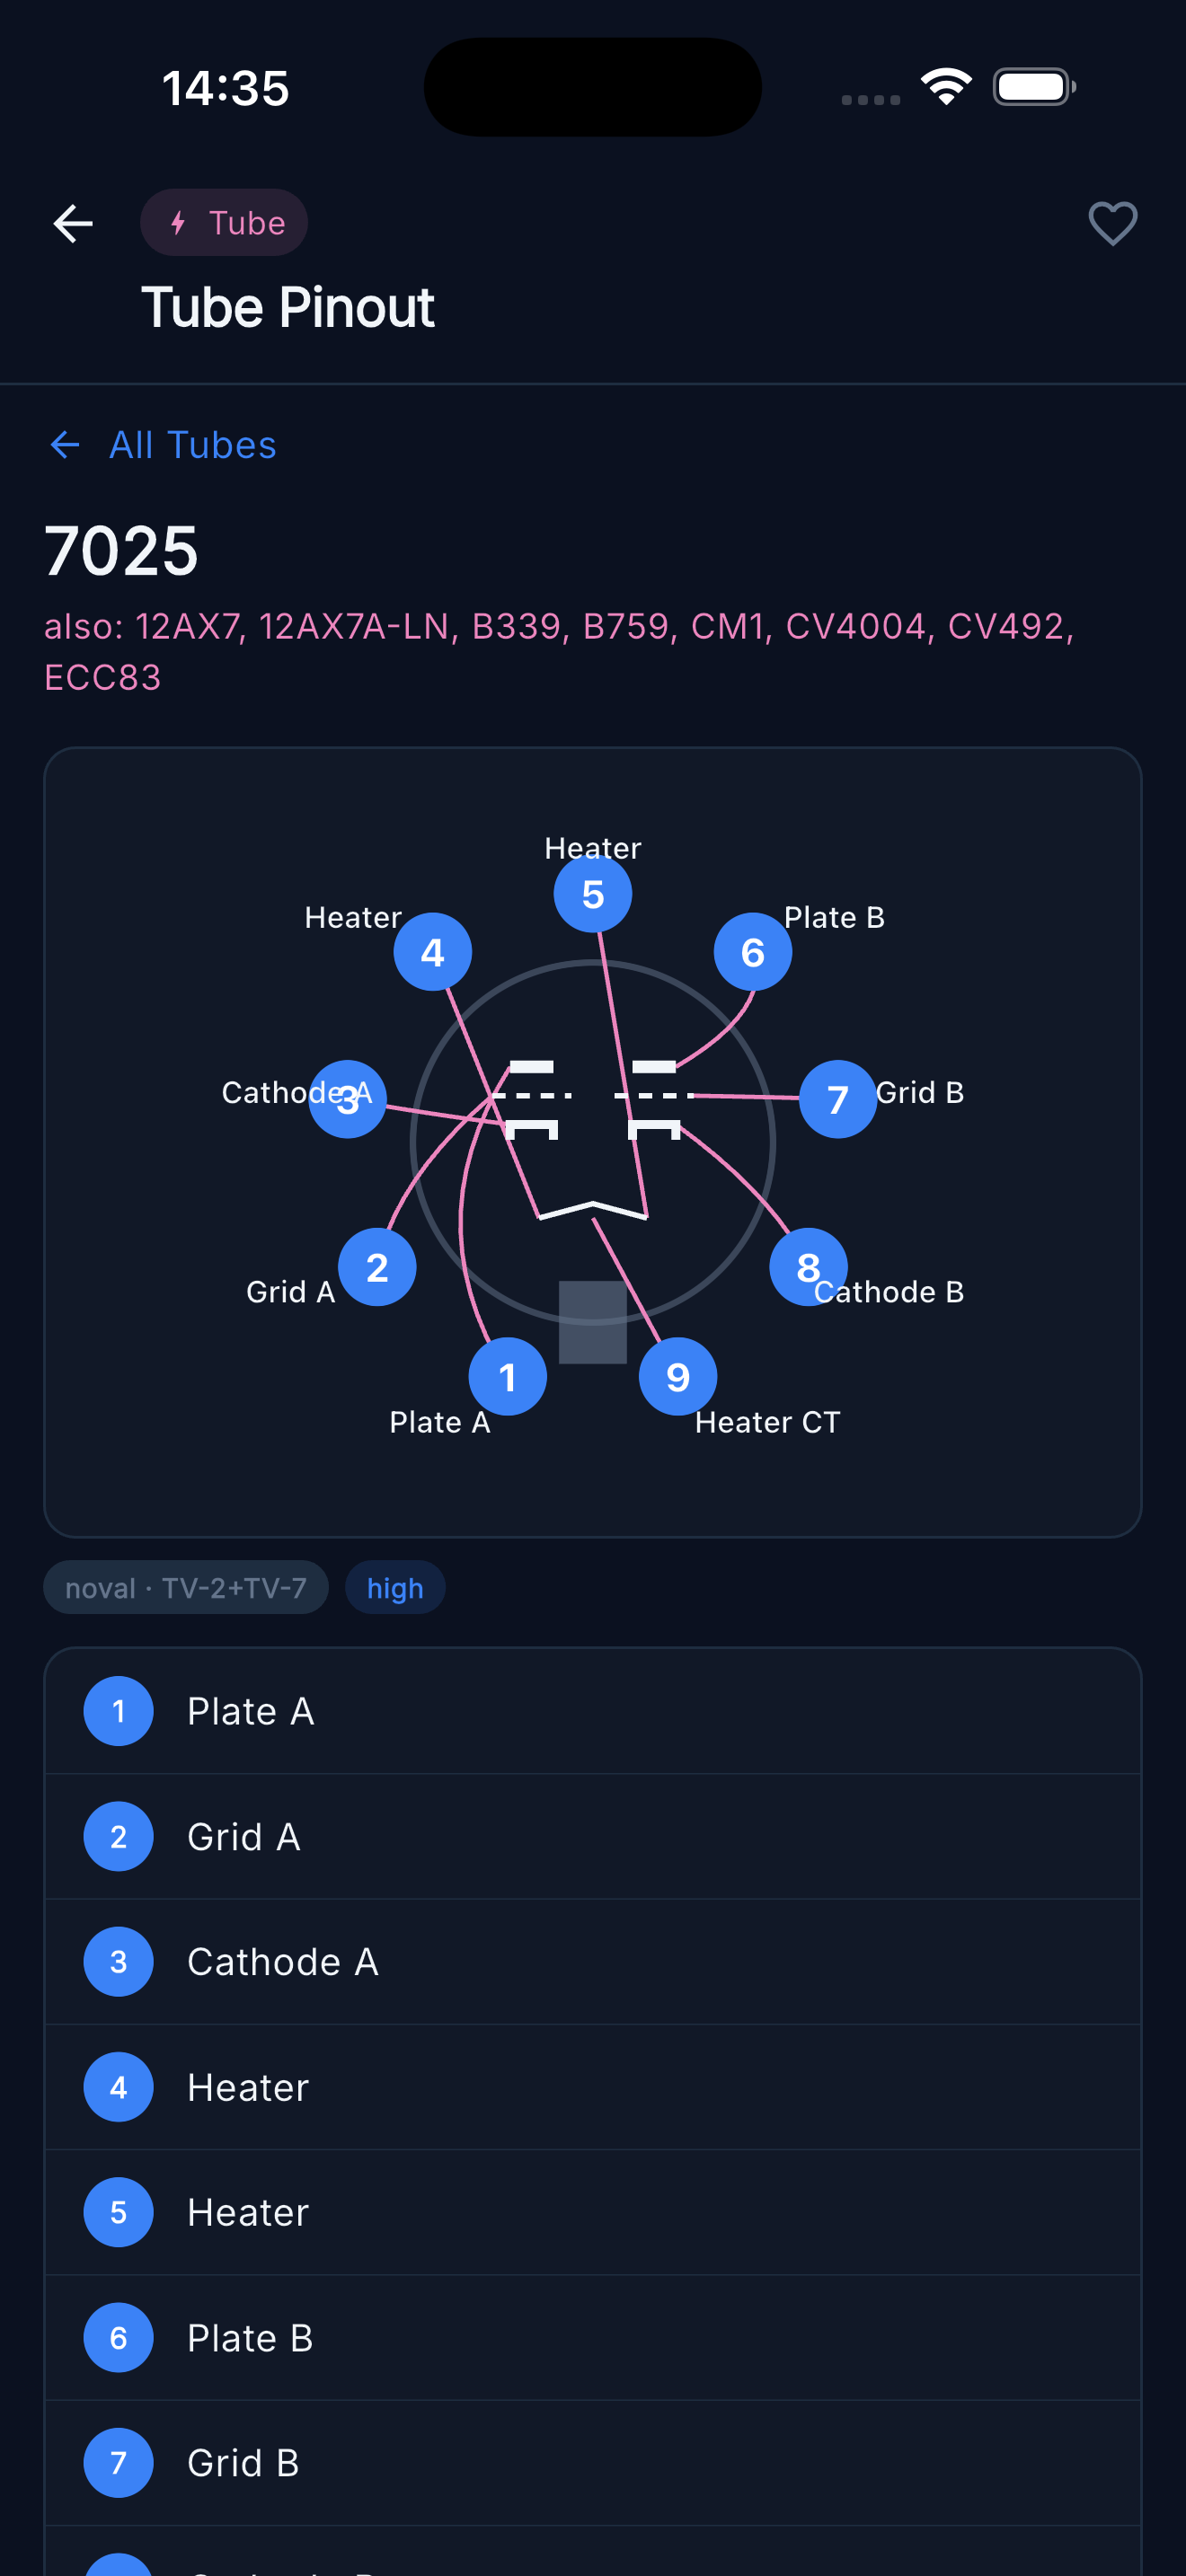This screenshot has width=1186, height=2576.
Task: Select pin 5 Heater in the diagram
Action: [x=593, y=893]
